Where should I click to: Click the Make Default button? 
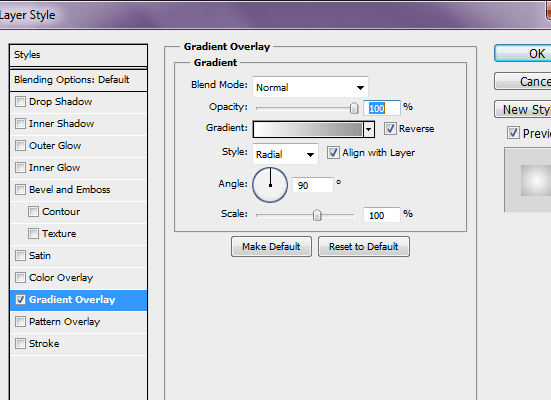point(271,246)
